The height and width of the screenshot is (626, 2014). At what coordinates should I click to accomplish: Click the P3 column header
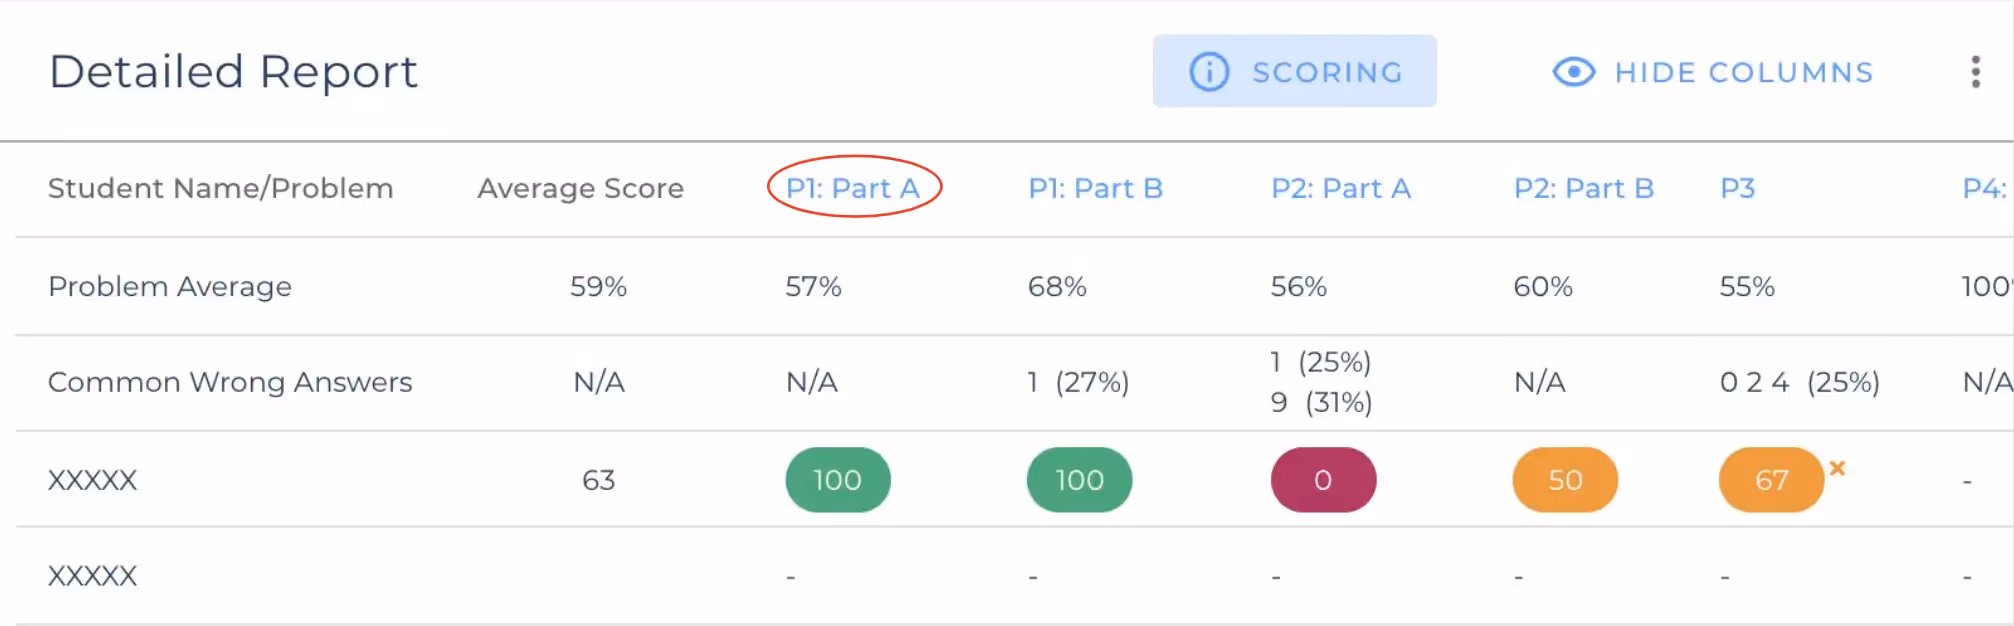tap(1738, 187)
